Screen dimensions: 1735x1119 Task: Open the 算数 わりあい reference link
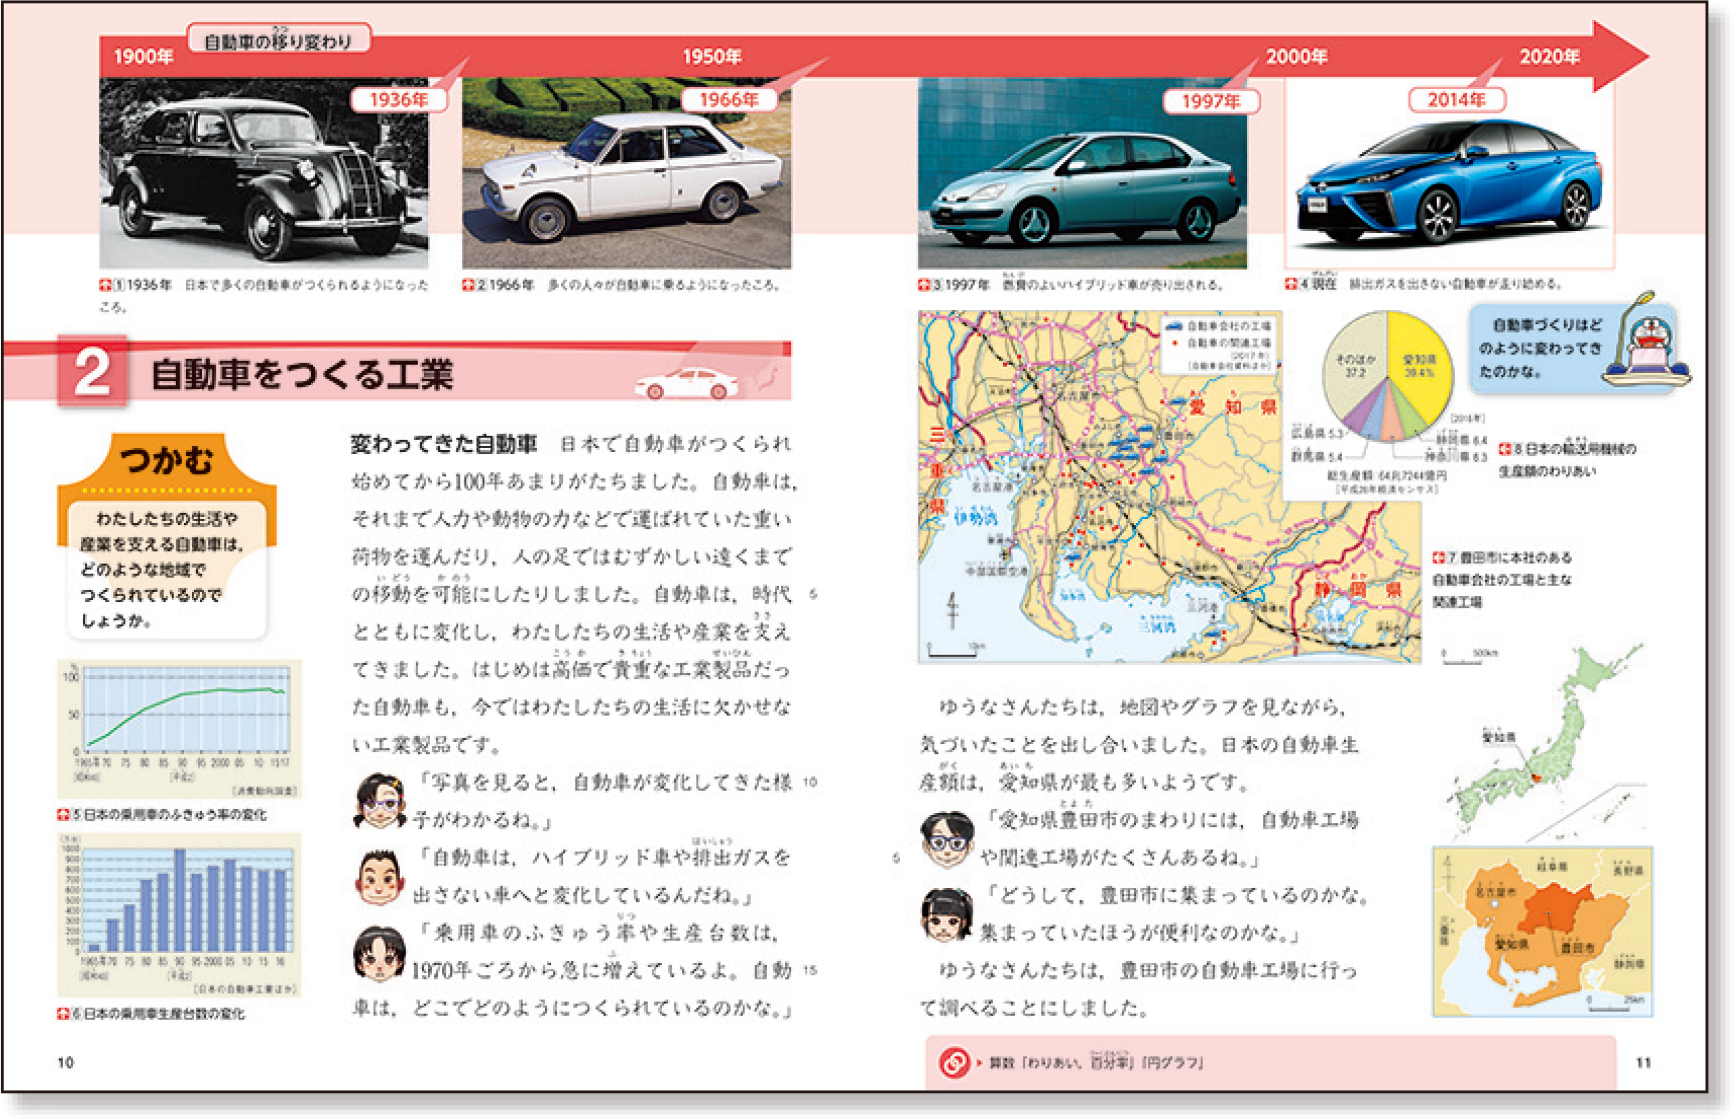tap(1095, 1062)
